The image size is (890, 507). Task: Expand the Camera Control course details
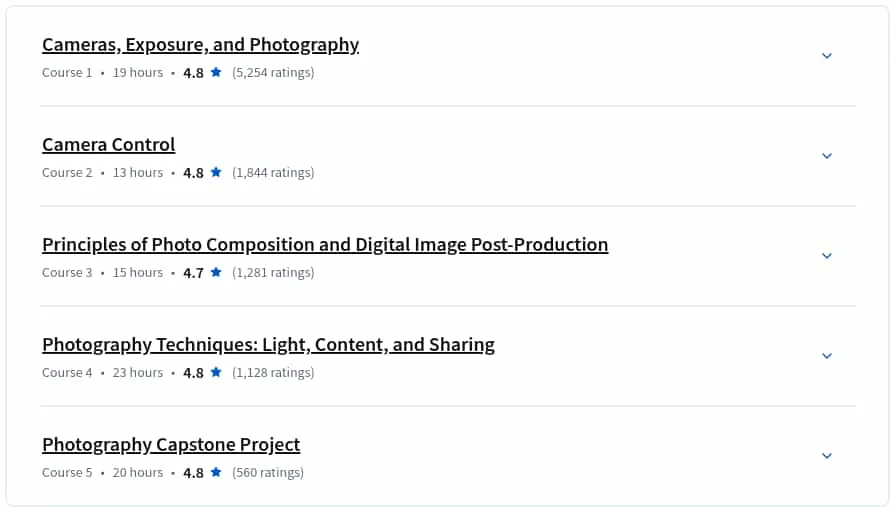click(x=827, y=156)
